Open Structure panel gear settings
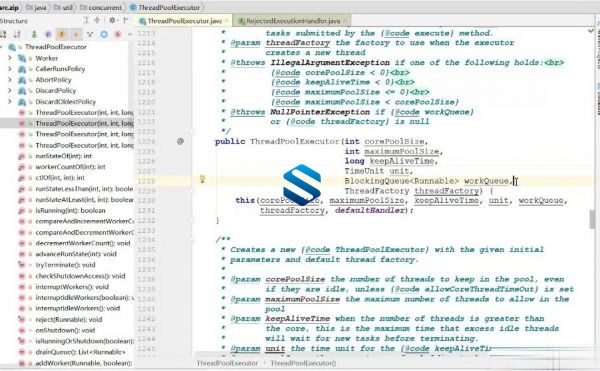Image resolution: width=600 pixels, height=371 pixels. tap(112, 20)
